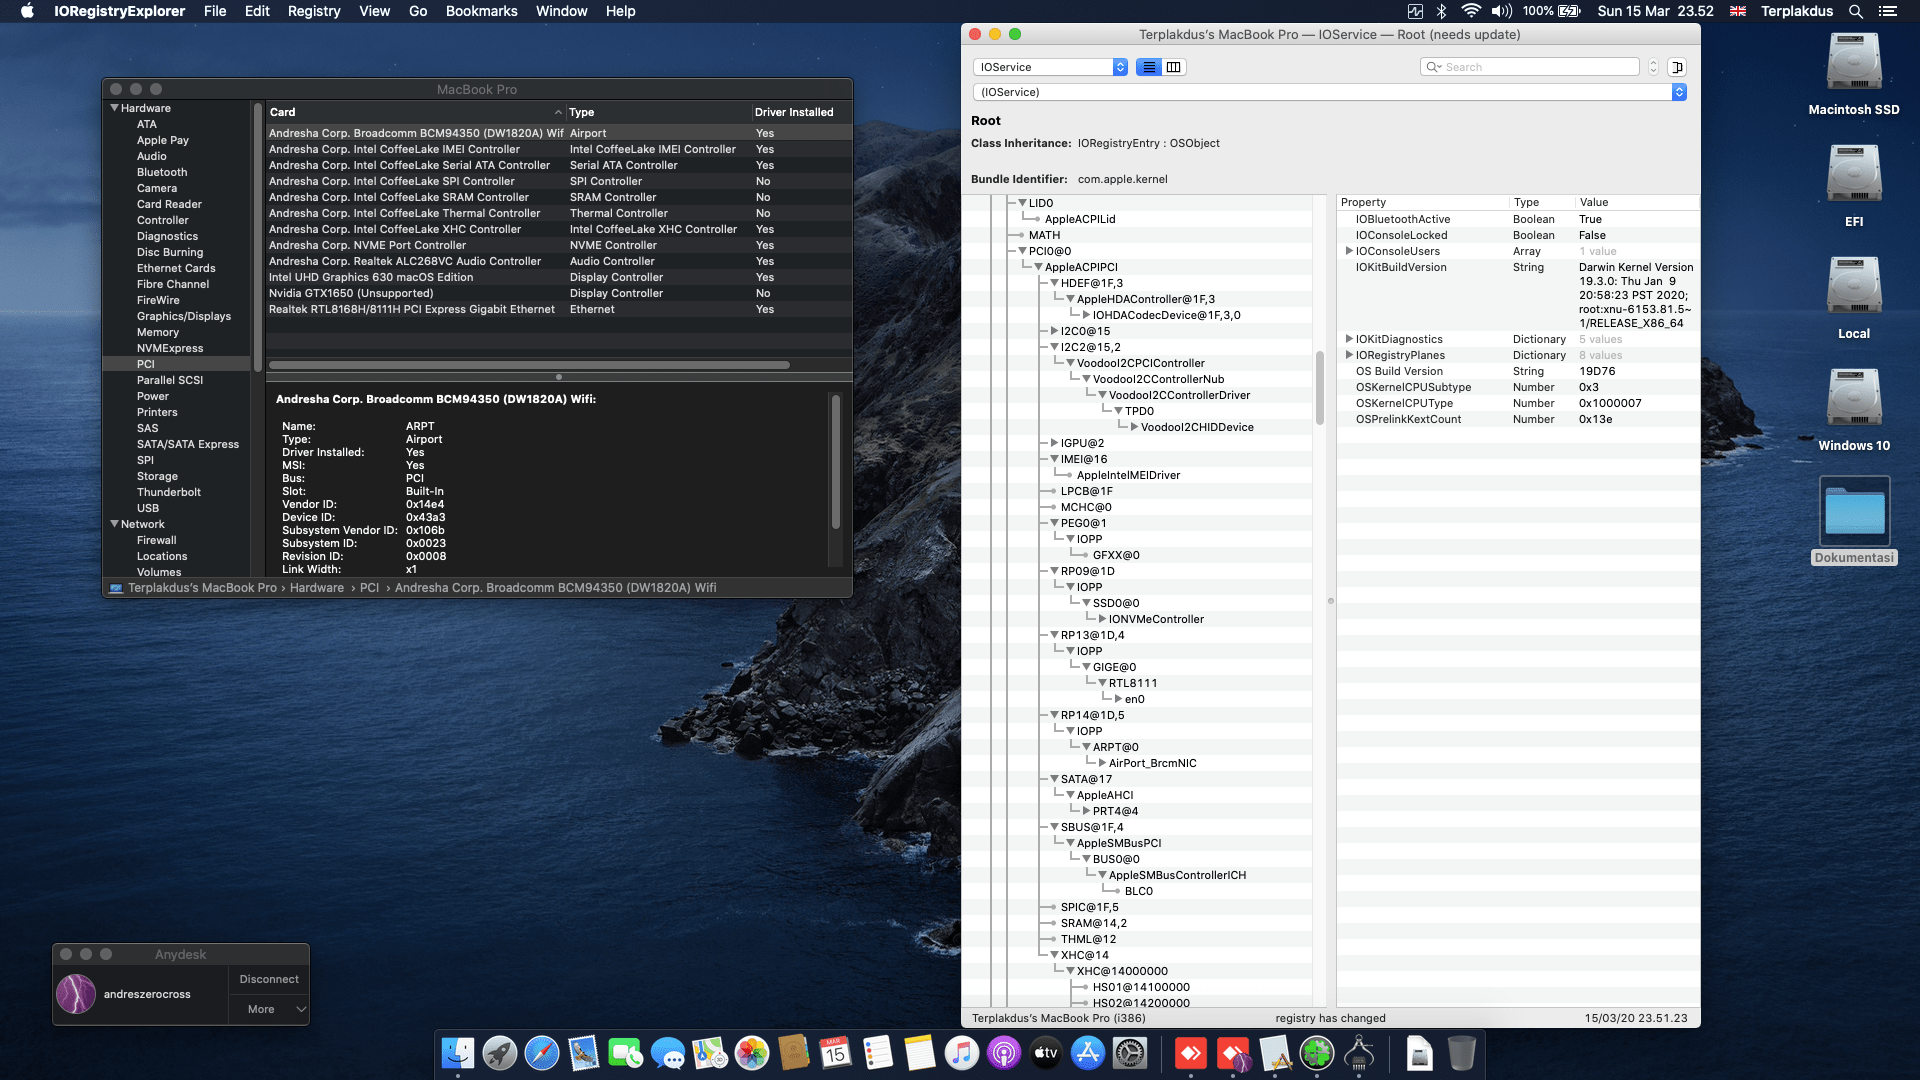Select the VoodooI2CHIDDevice entry
The height and width of the screenshot is (1080, 1920).
pyautogui.click(x=1197, y=427)
